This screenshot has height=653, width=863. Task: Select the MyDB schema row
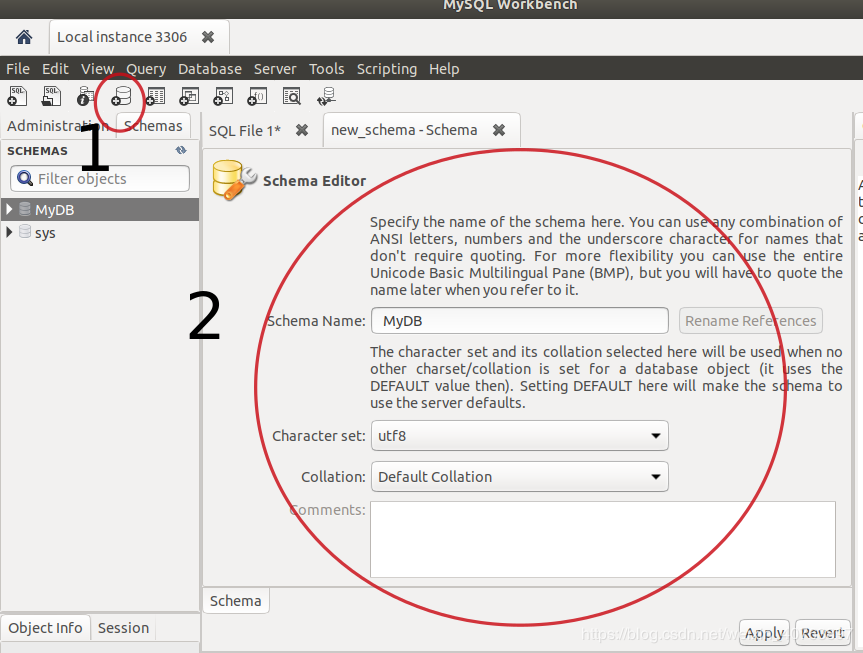tap(100, 209)
